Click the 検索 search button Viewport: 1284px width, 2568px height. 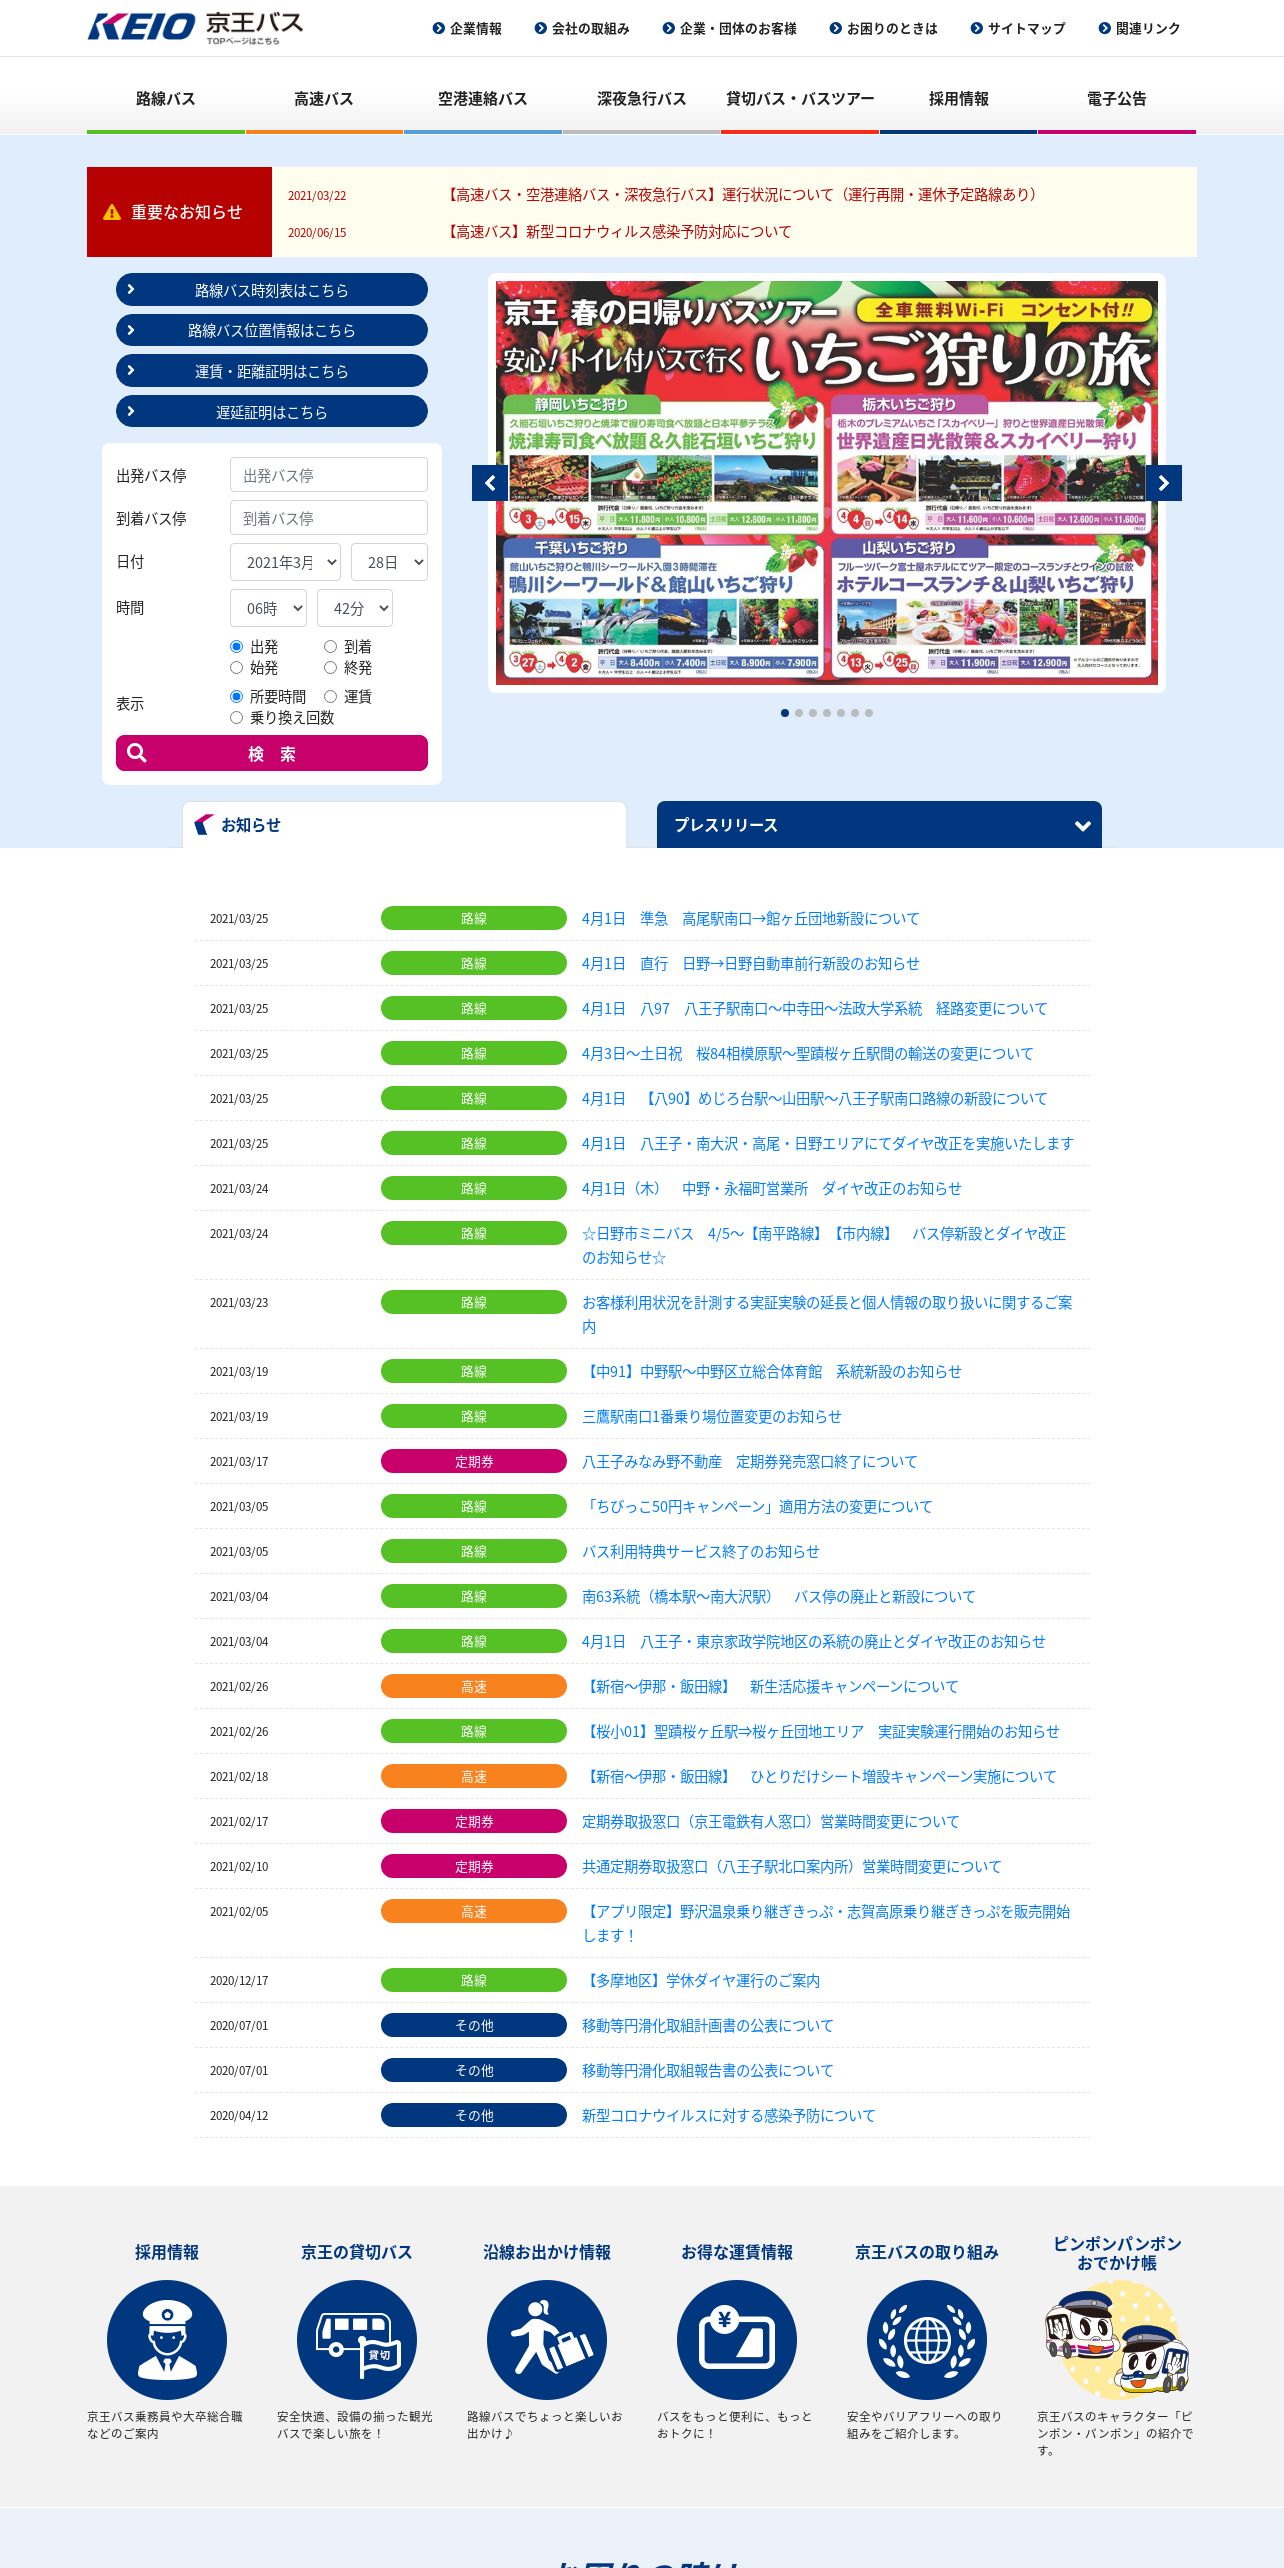click(x=272, y=753)
